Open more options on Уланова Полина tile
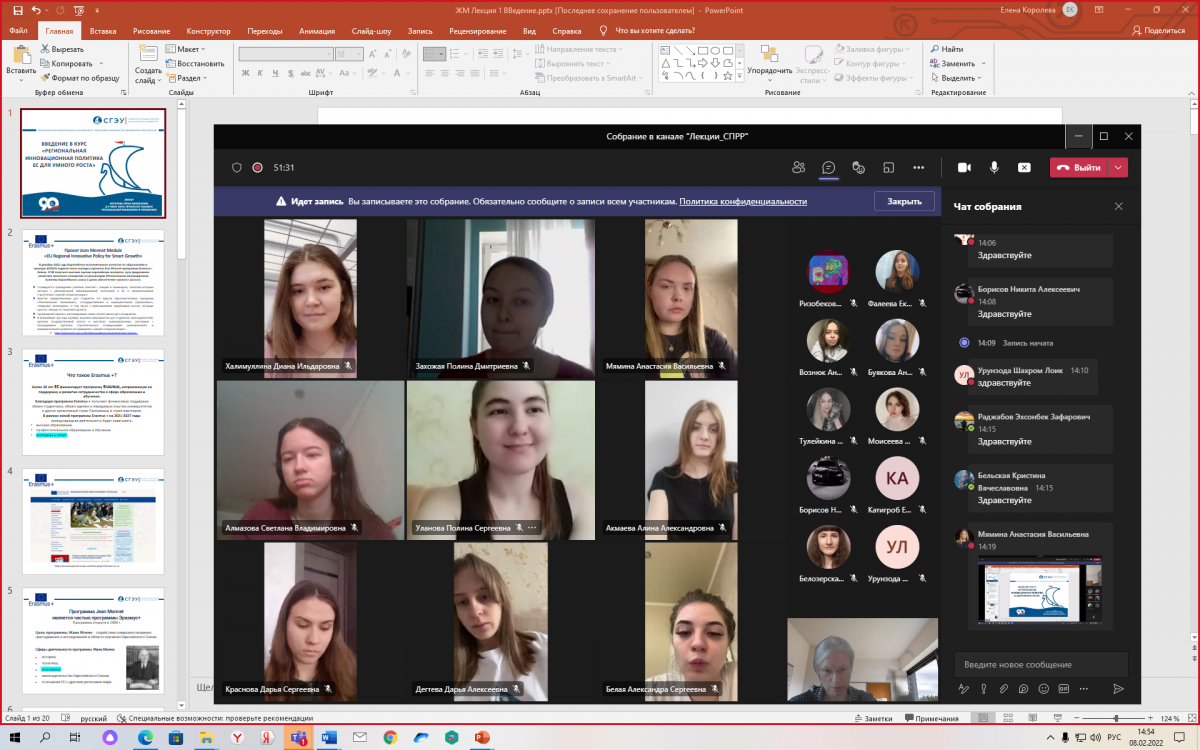 (x=532, y=527)
